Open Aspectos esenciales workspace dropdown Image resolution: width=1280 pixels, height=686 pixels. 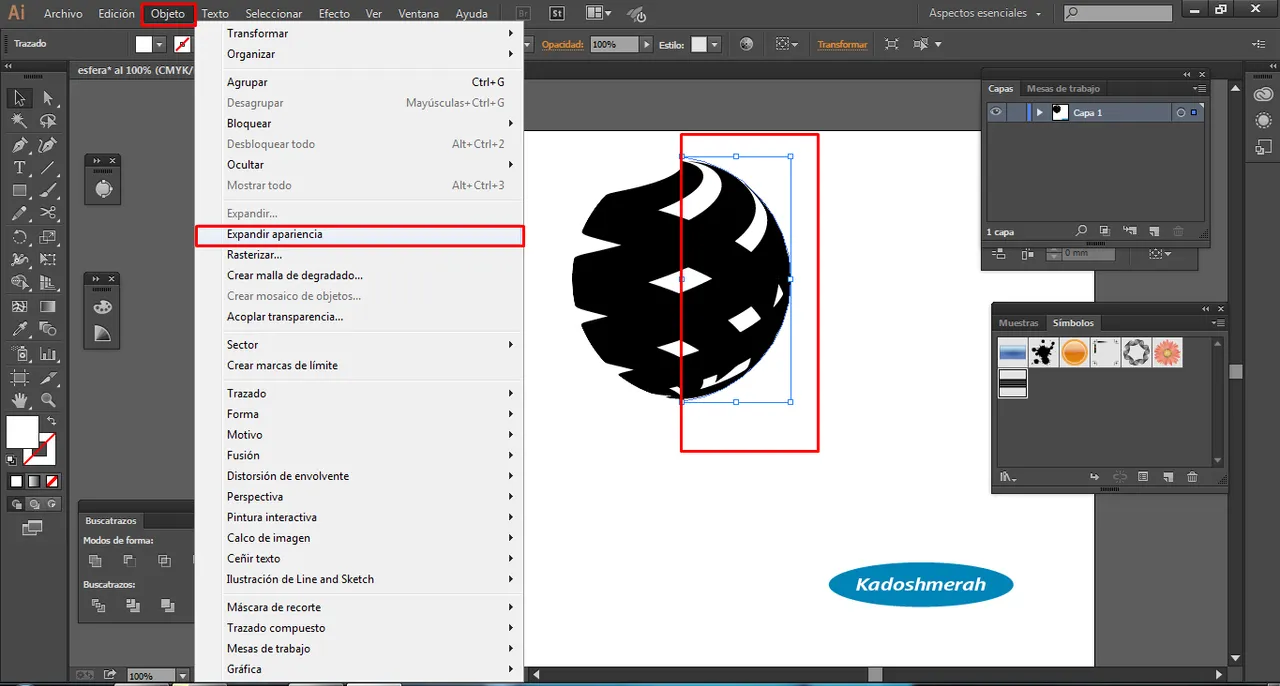(x=985, y=14)
